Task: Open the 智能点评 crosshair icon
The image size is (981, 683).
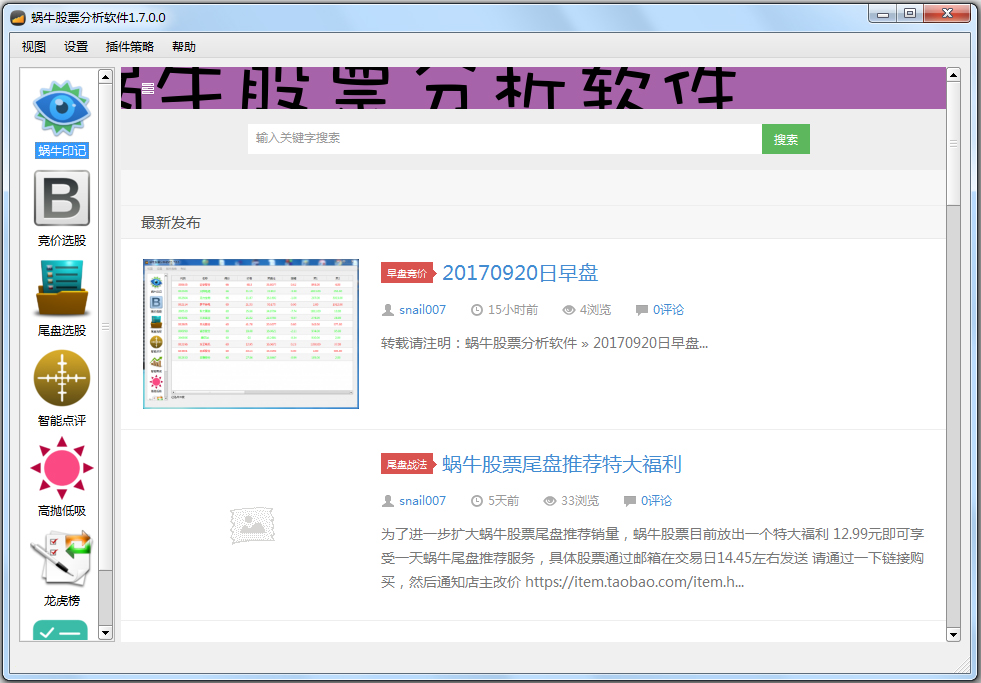Action: (61, 378)
